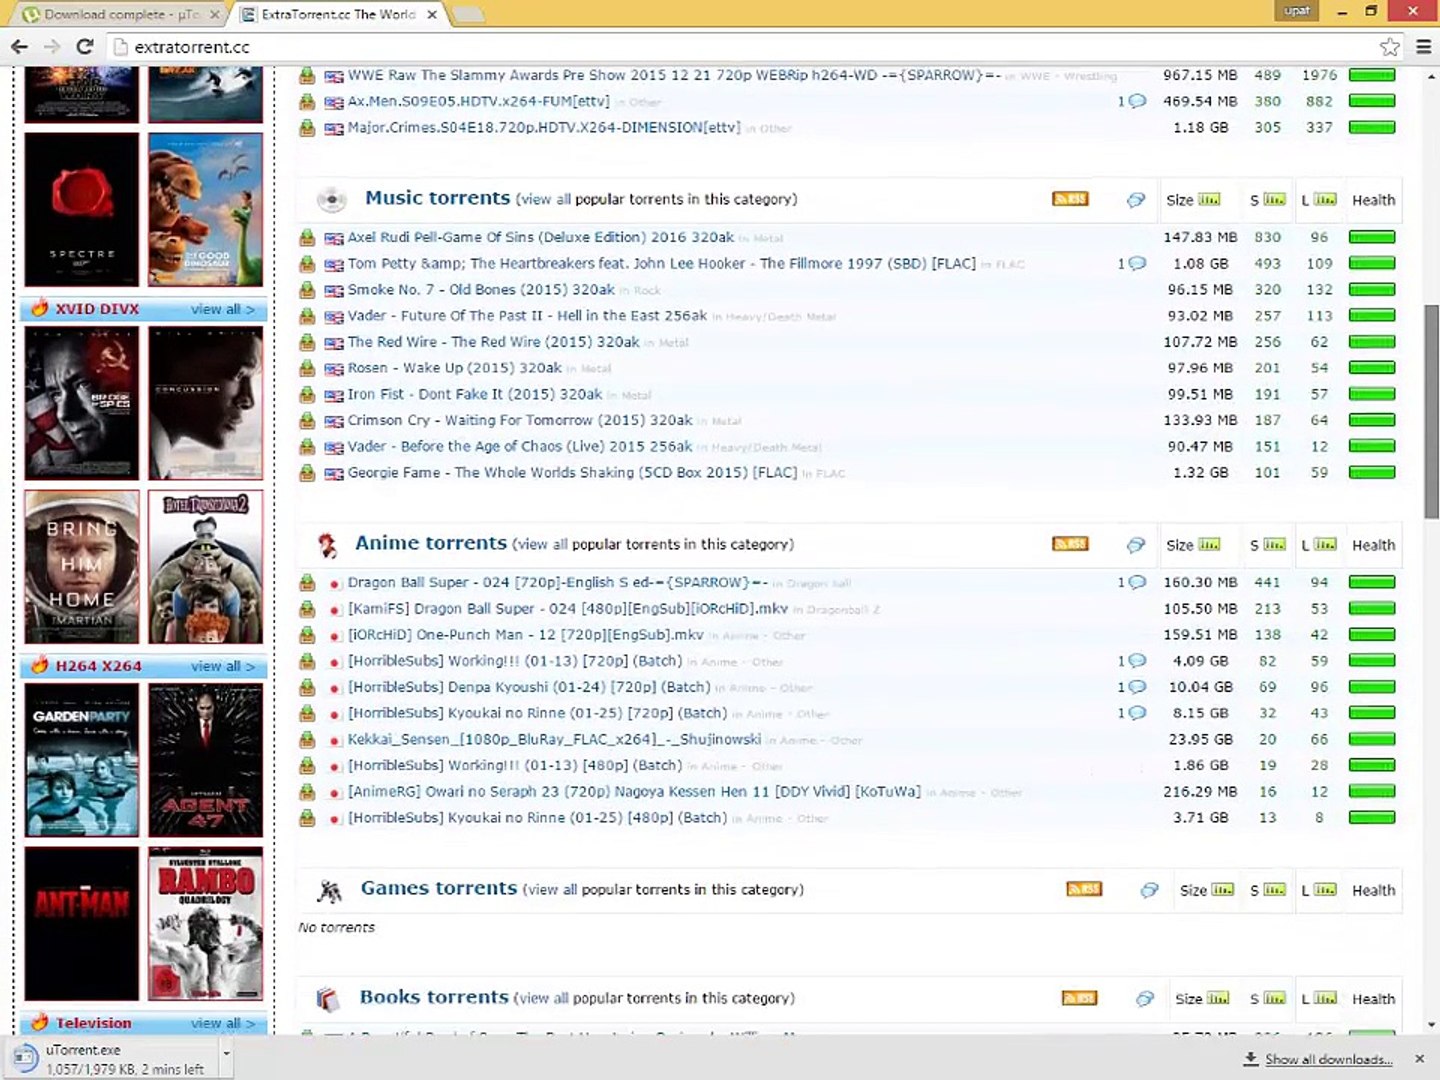Click the Games torrents RSS feed icon
Screen dimensions: 1440x1080
click(1084, 889)
